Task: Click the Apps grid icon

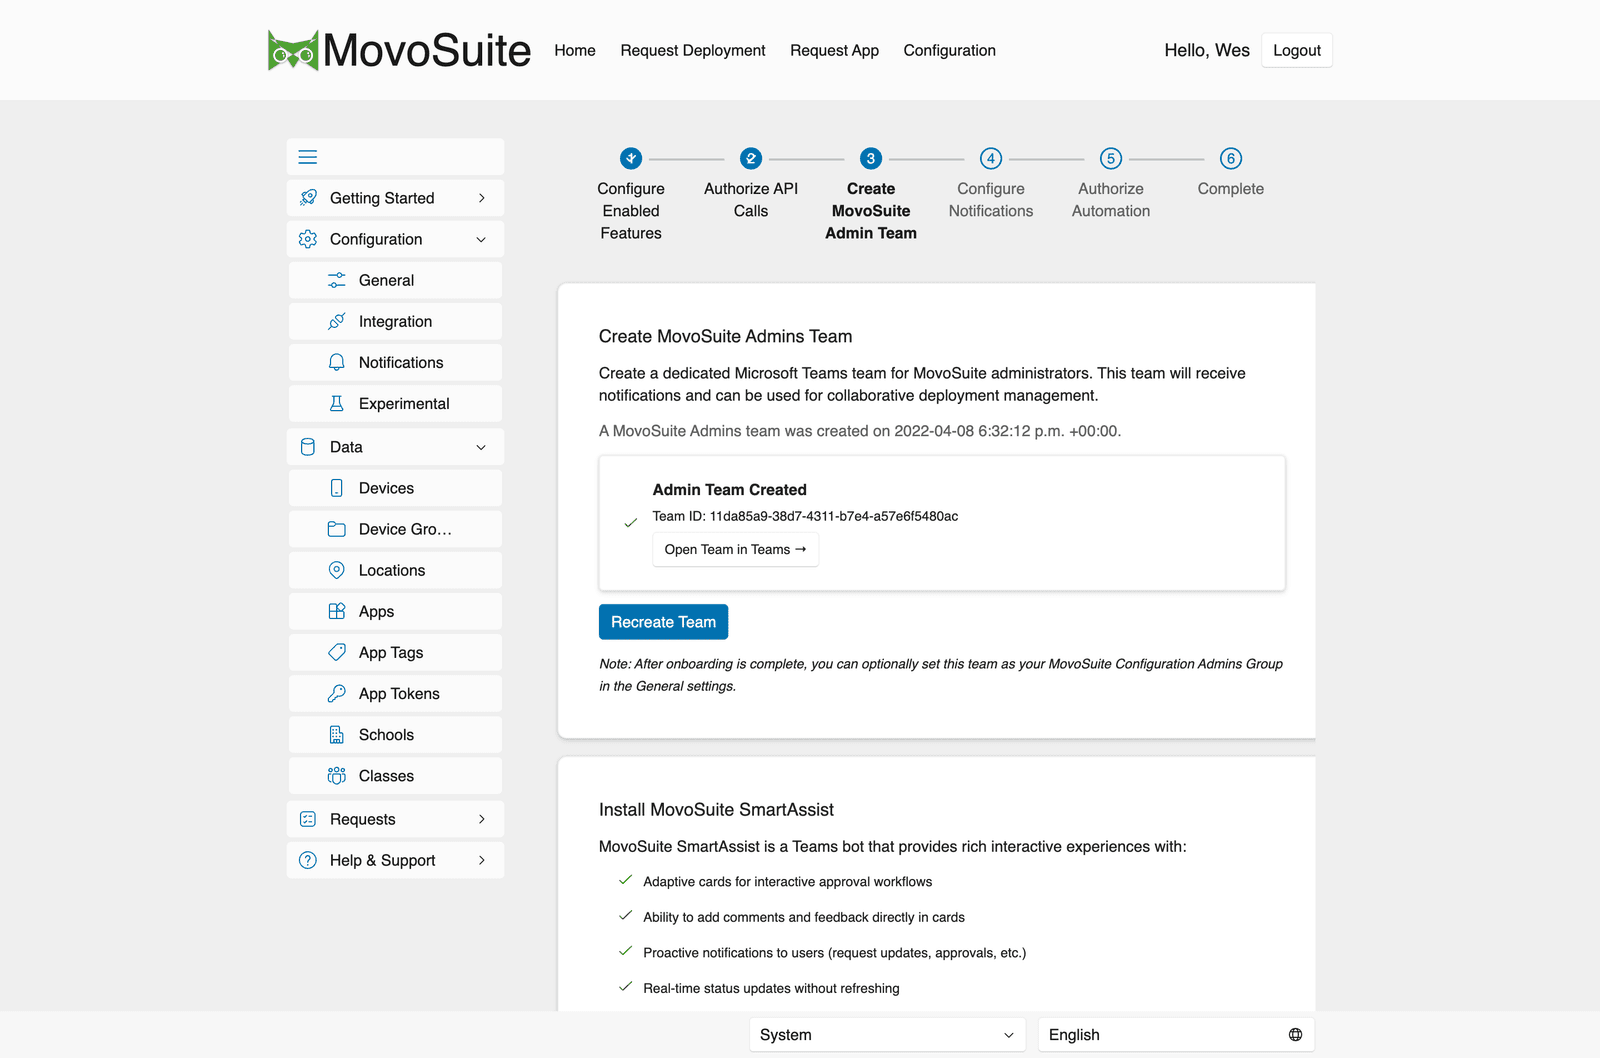Action: click(337, 611)
